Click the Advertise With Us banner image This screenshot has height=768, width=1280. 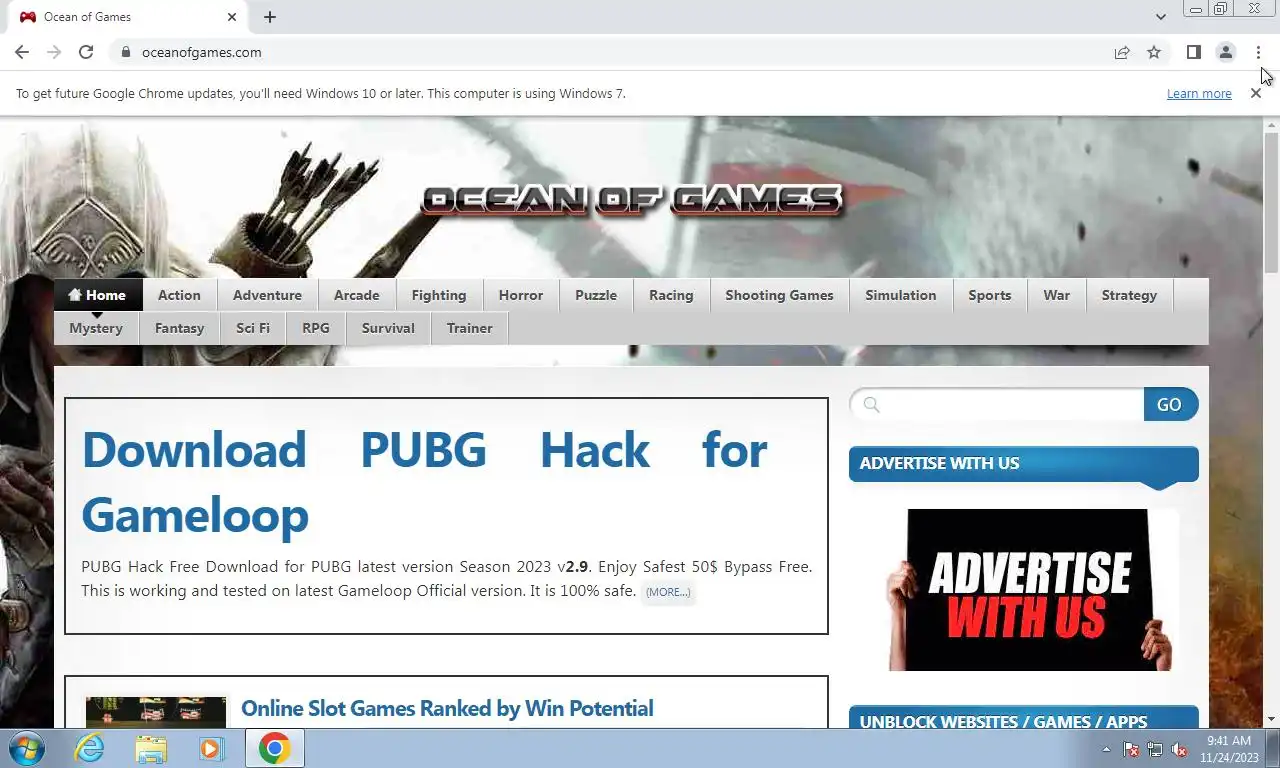point(1030,590)
